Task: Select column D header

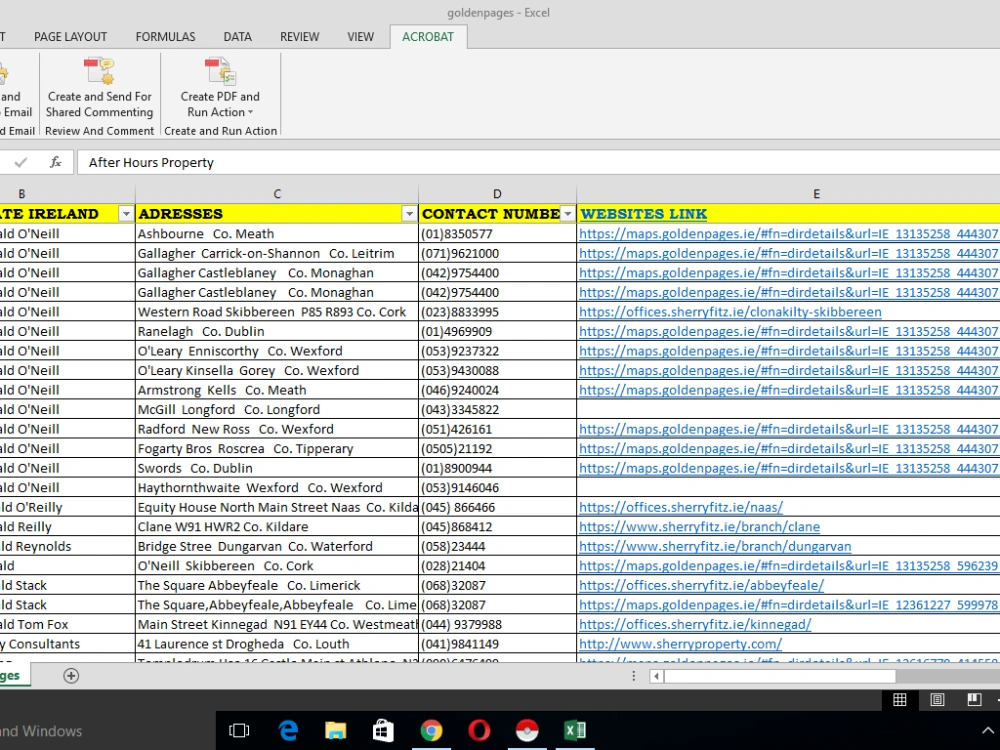Action: (x=497, y=194)
